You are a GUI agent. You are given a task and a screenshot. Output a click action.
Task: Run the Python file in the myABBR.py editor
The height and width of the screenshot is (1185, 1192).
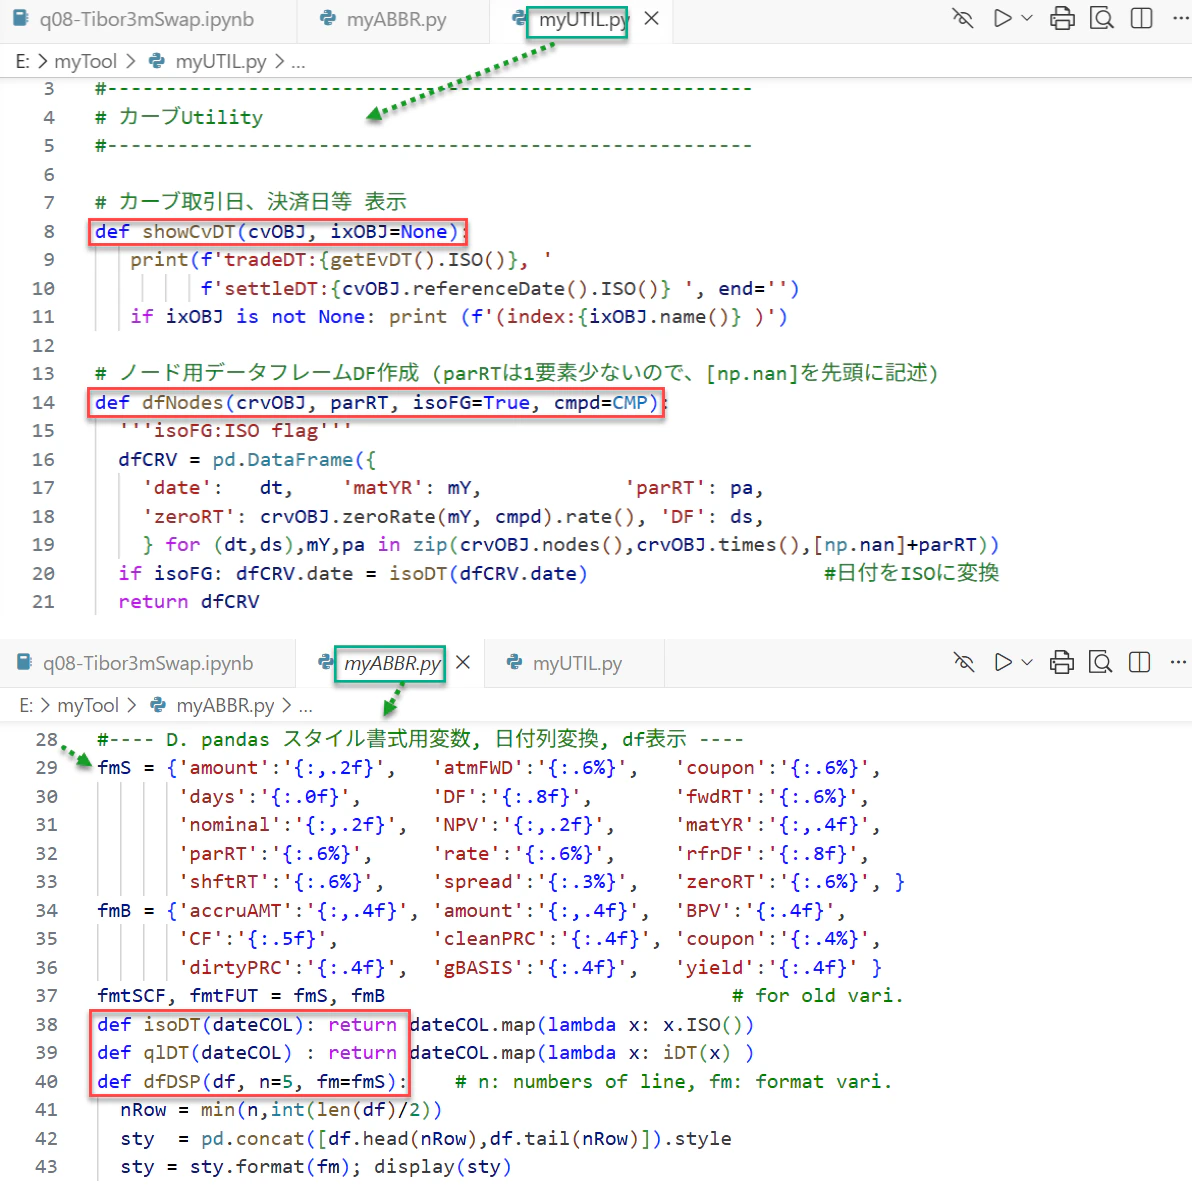(x=1003, y=663)
